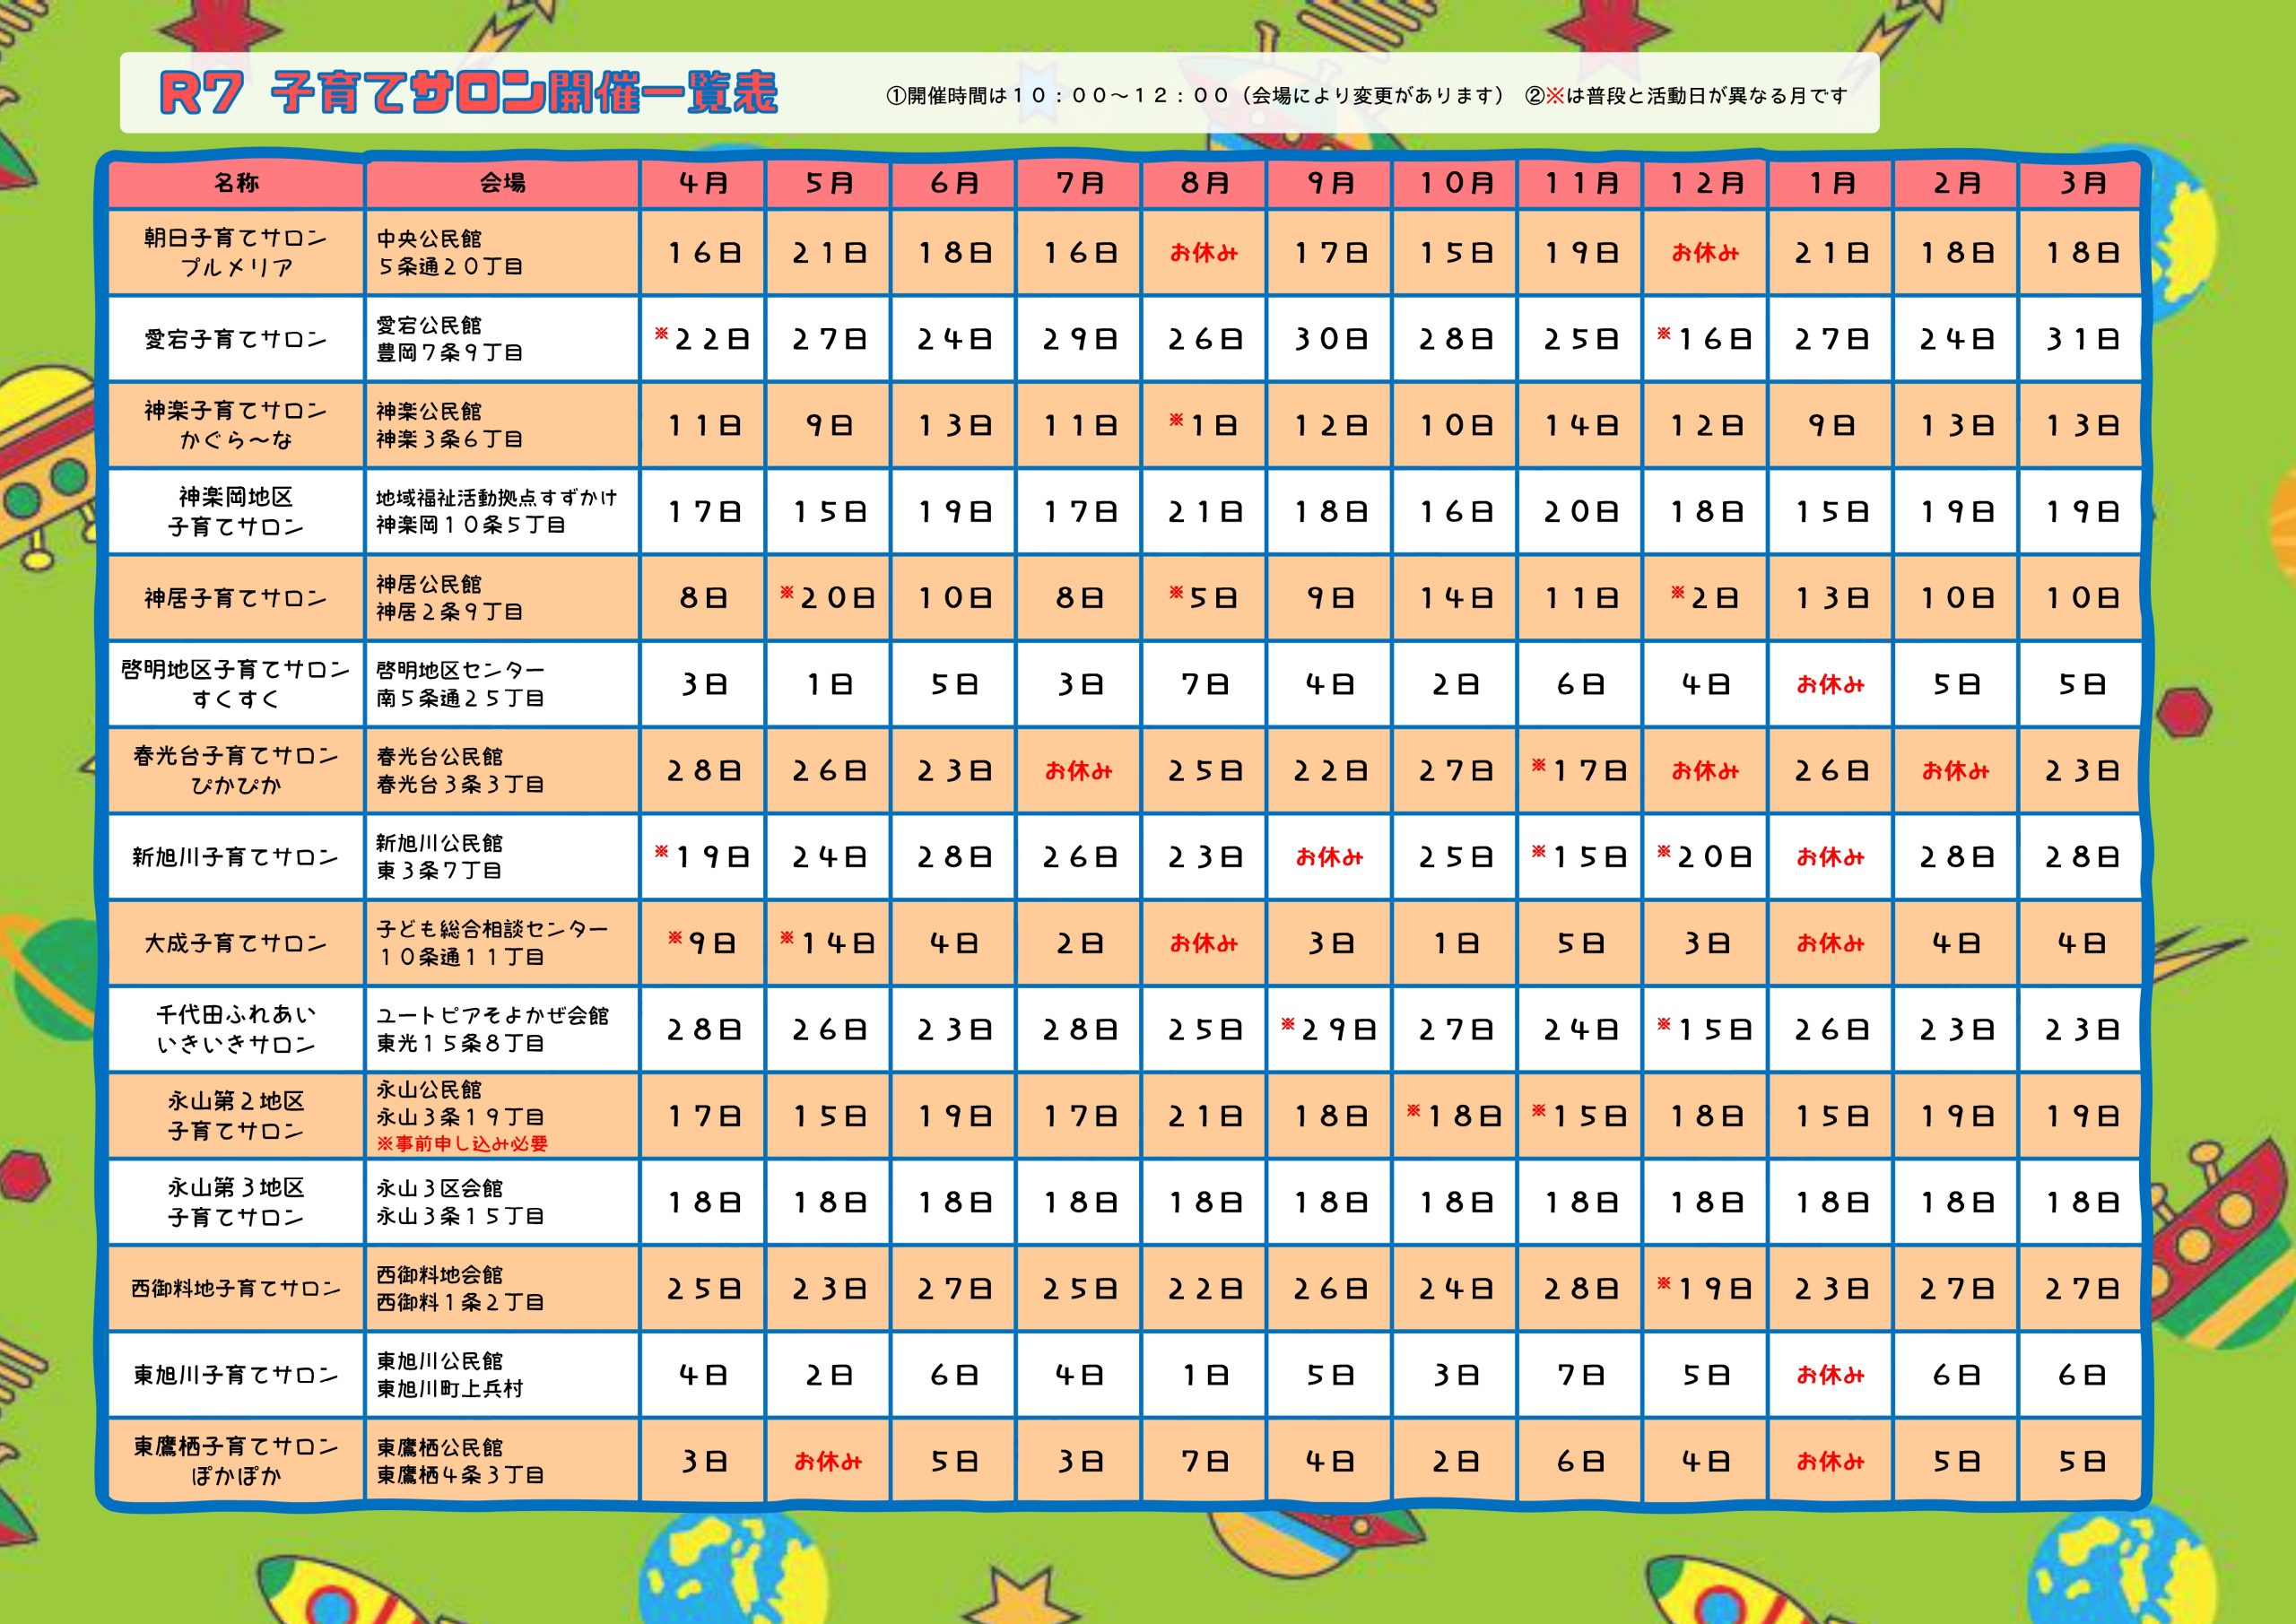Screen dimensions: 2296x1624
Task: Click '神居子育てサロン' row name
Action: pos(236,598)
